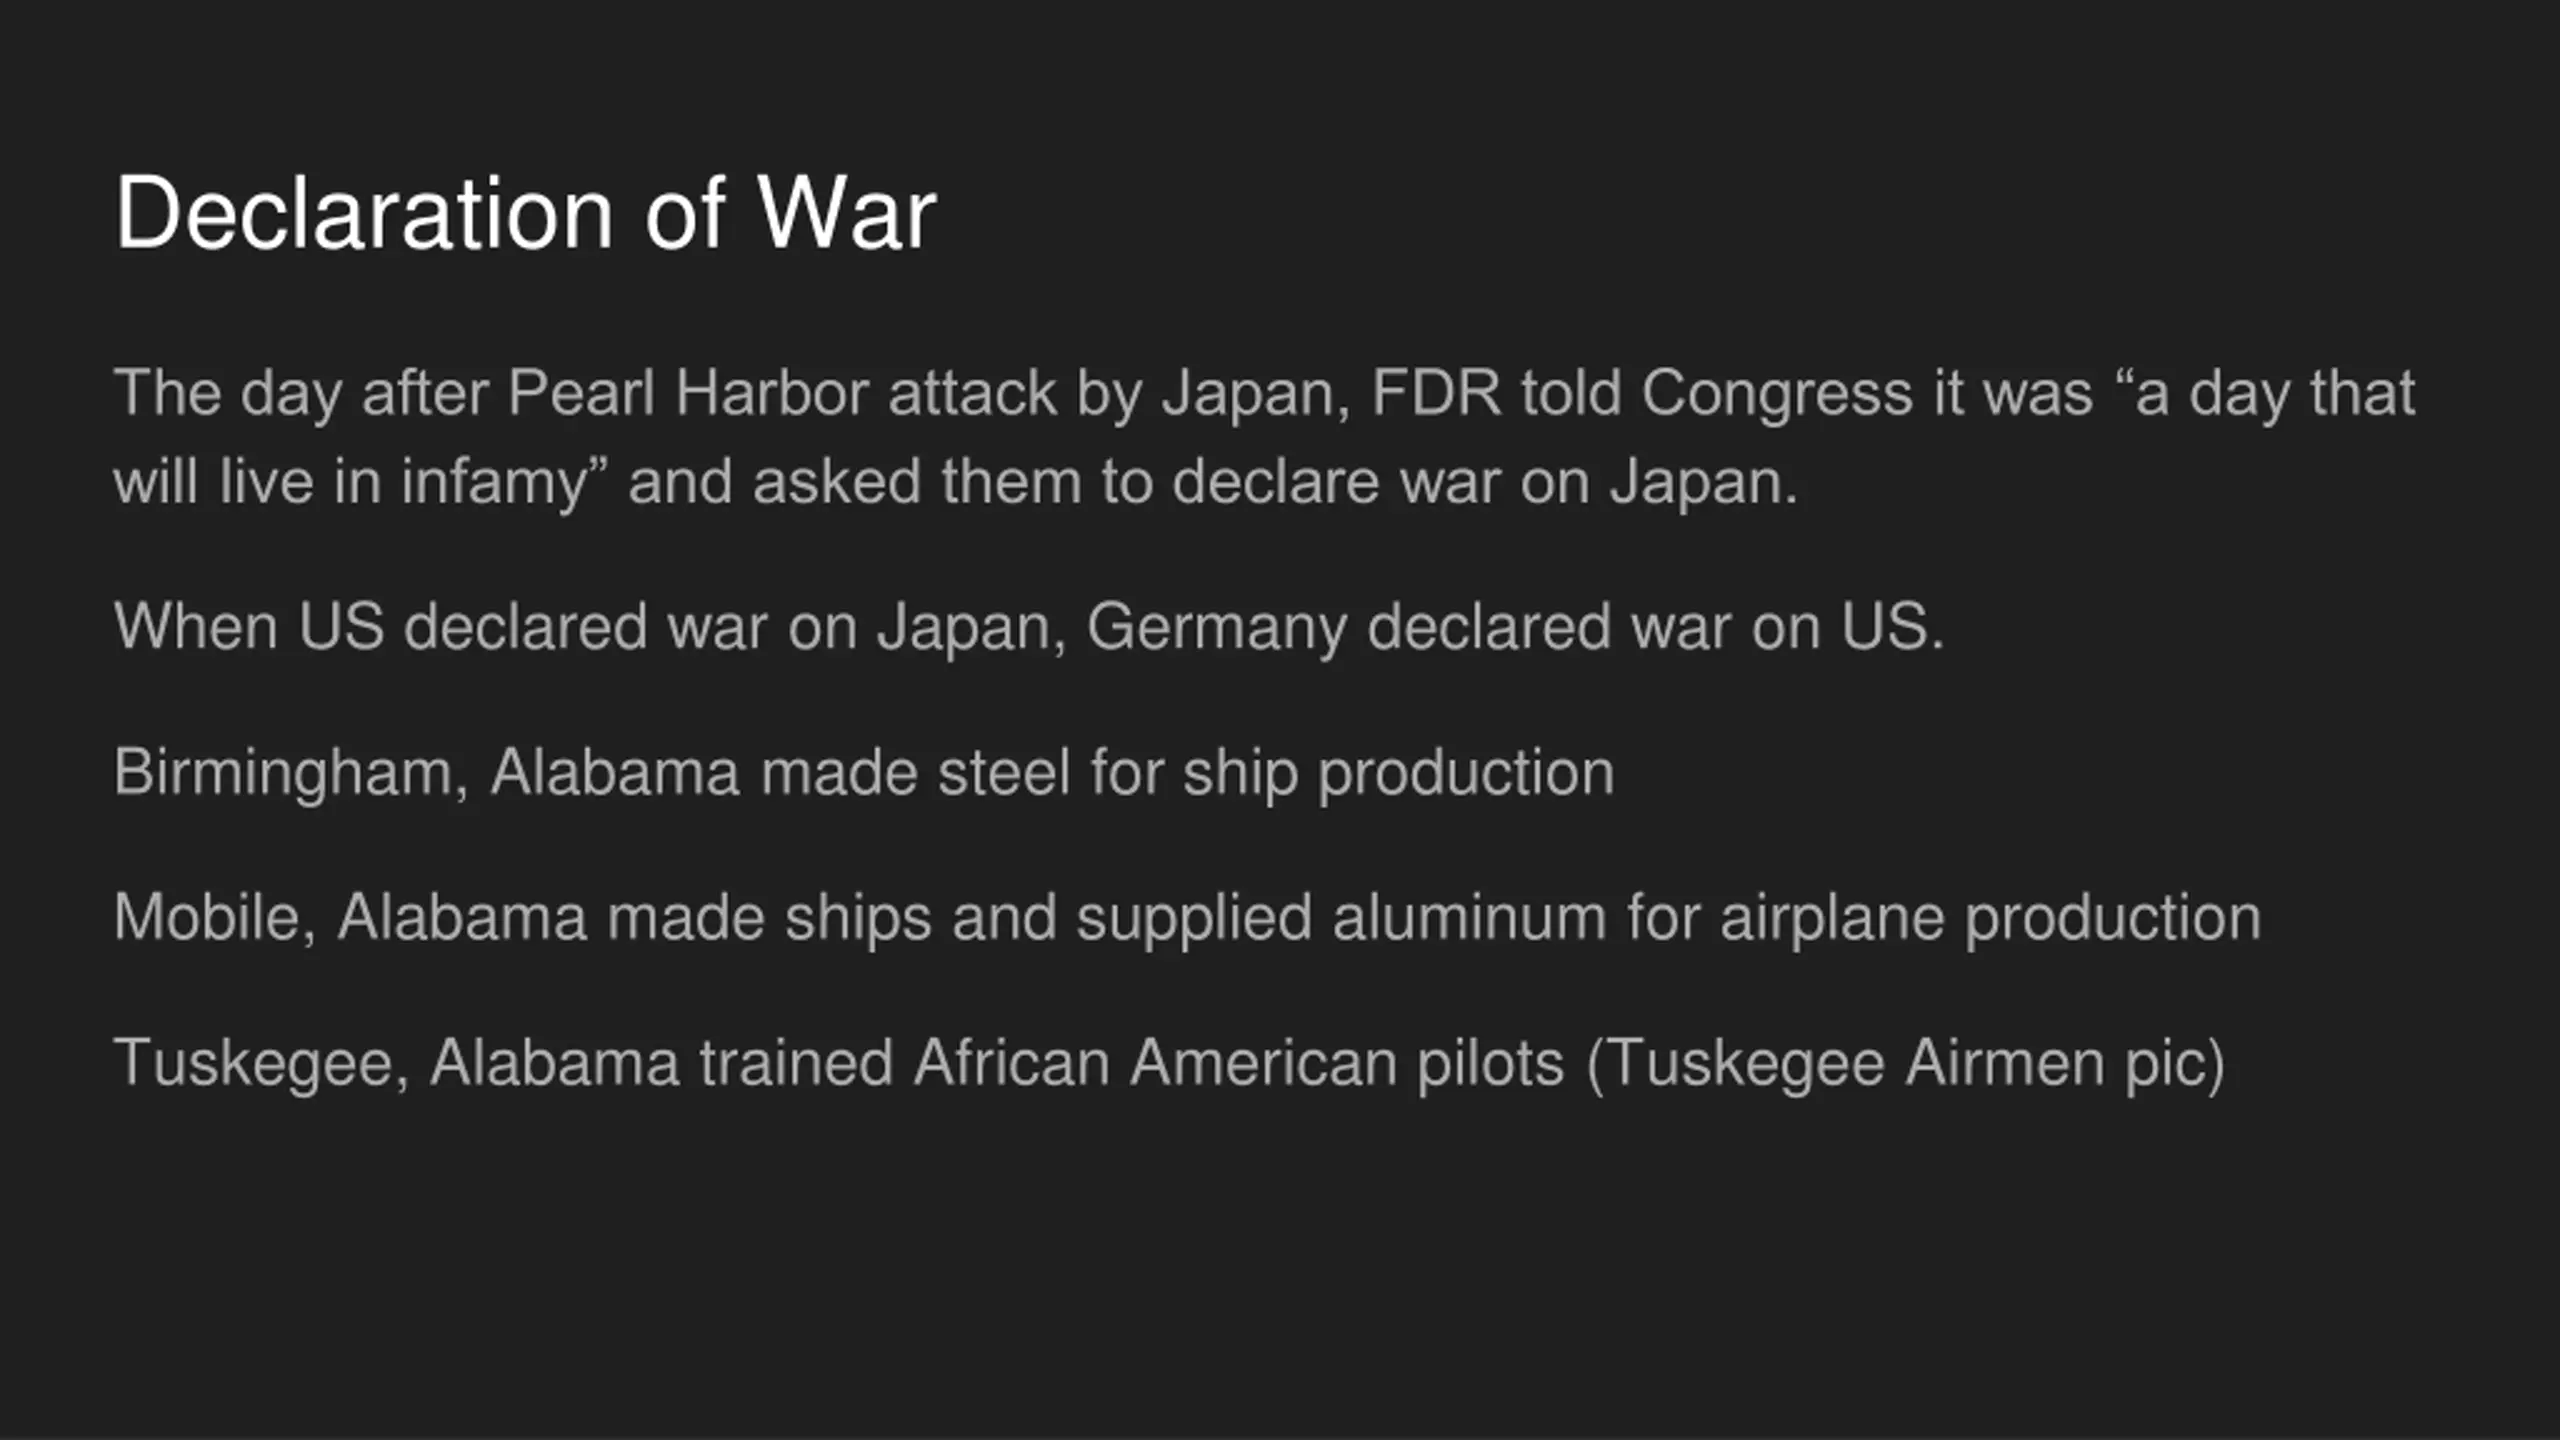Click the sentence about Germany declaring war
The width and height of the screenshot is (2560, 1440).
pyautogui.click(x=1029, y=627)
